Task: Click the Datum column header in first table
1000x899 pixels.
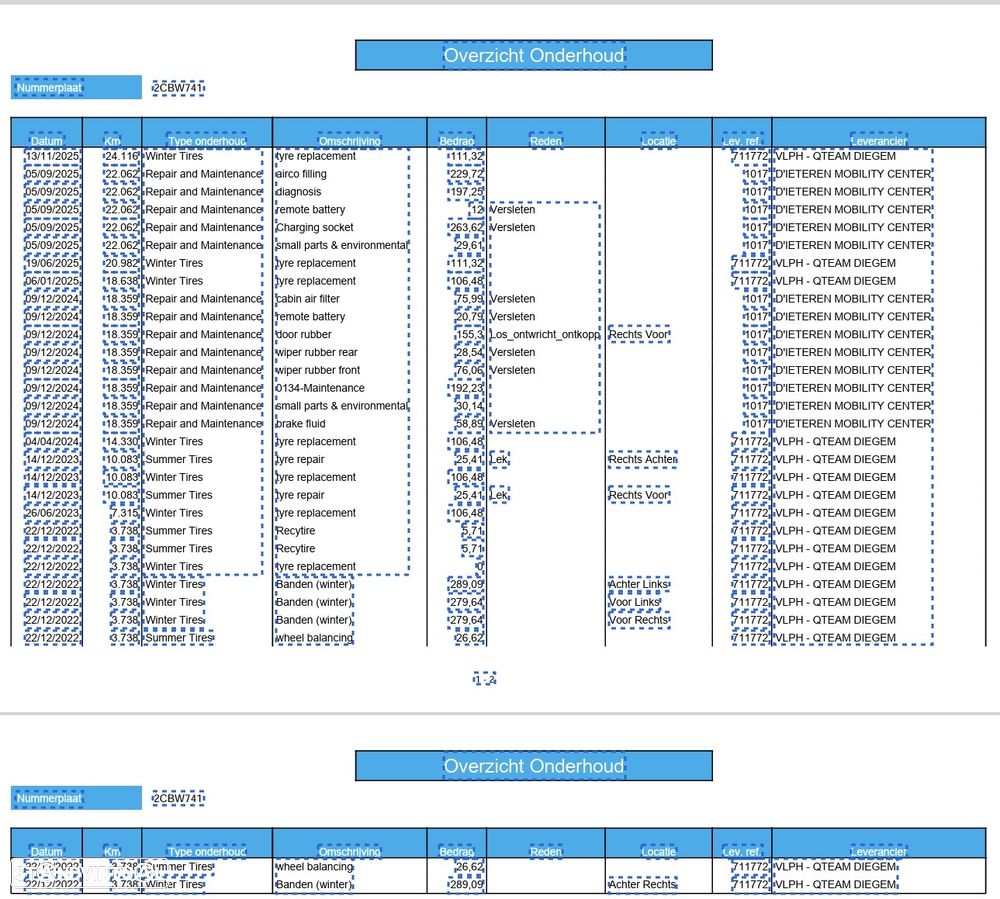Action: (47, 141)
